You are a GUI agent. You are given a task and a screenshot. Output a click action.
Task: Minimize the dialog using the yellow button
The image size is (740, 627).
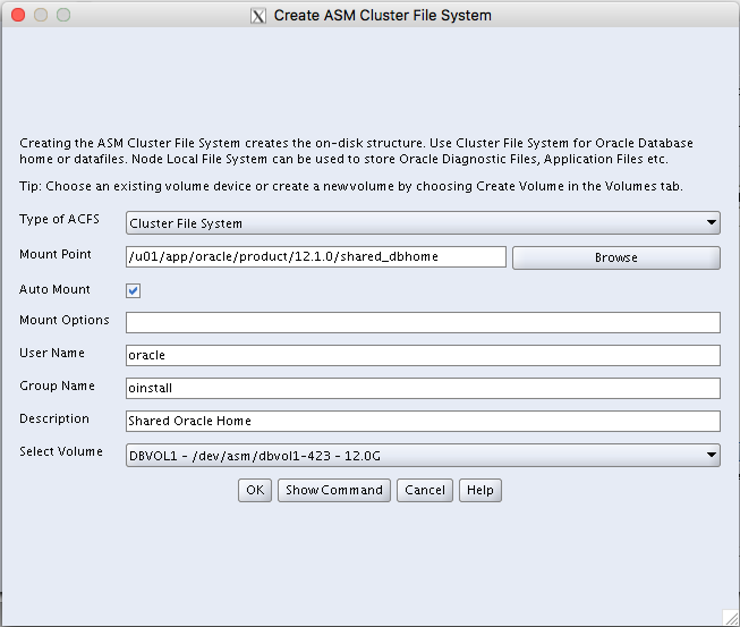41,16
